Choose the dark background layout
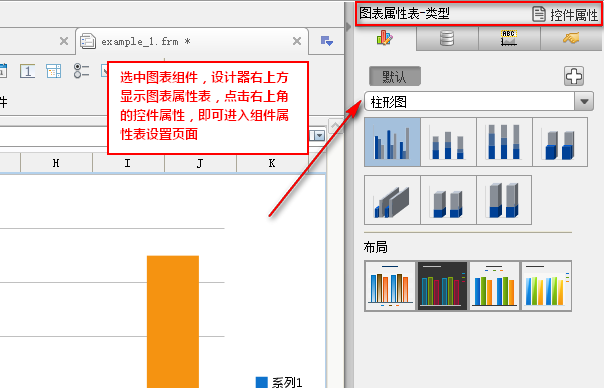The image size is (604, 388). [x=442, y=286]
